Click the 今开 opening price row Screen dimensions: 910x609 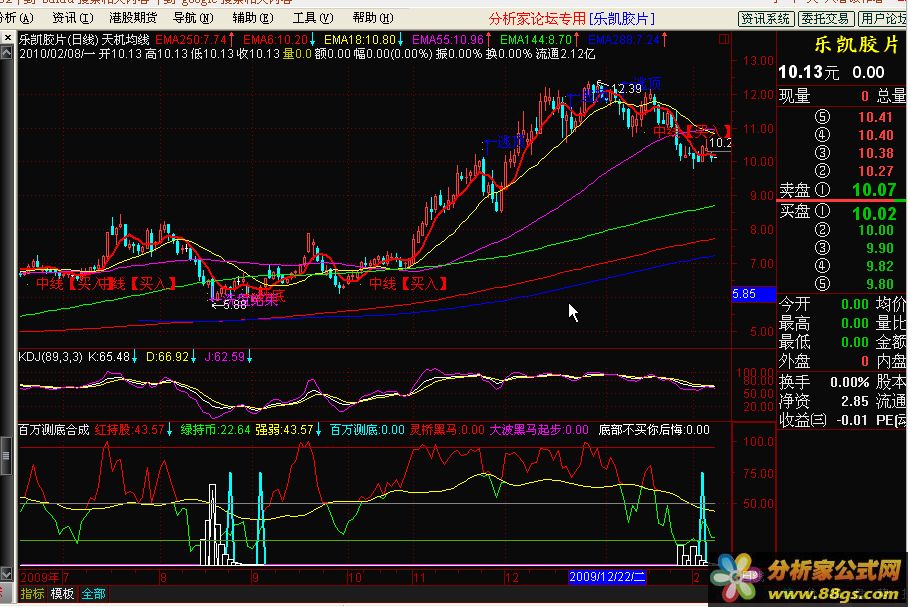[x=824, y=304]
